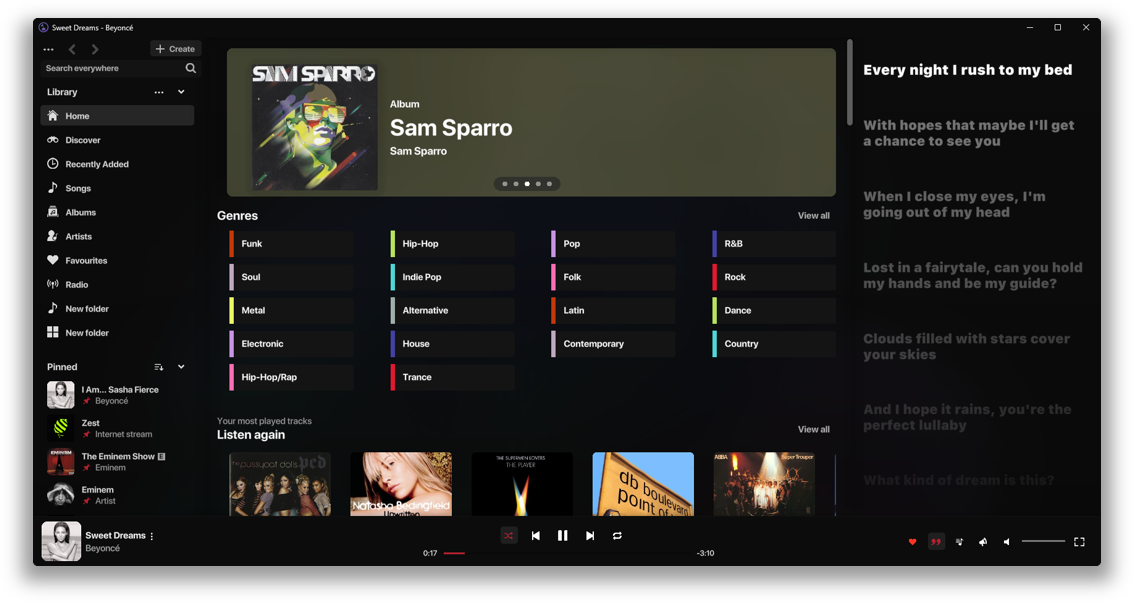The image size is (1134, 603).
Task: Click the megaphone icon in player bar
Action: coord(983,542)
